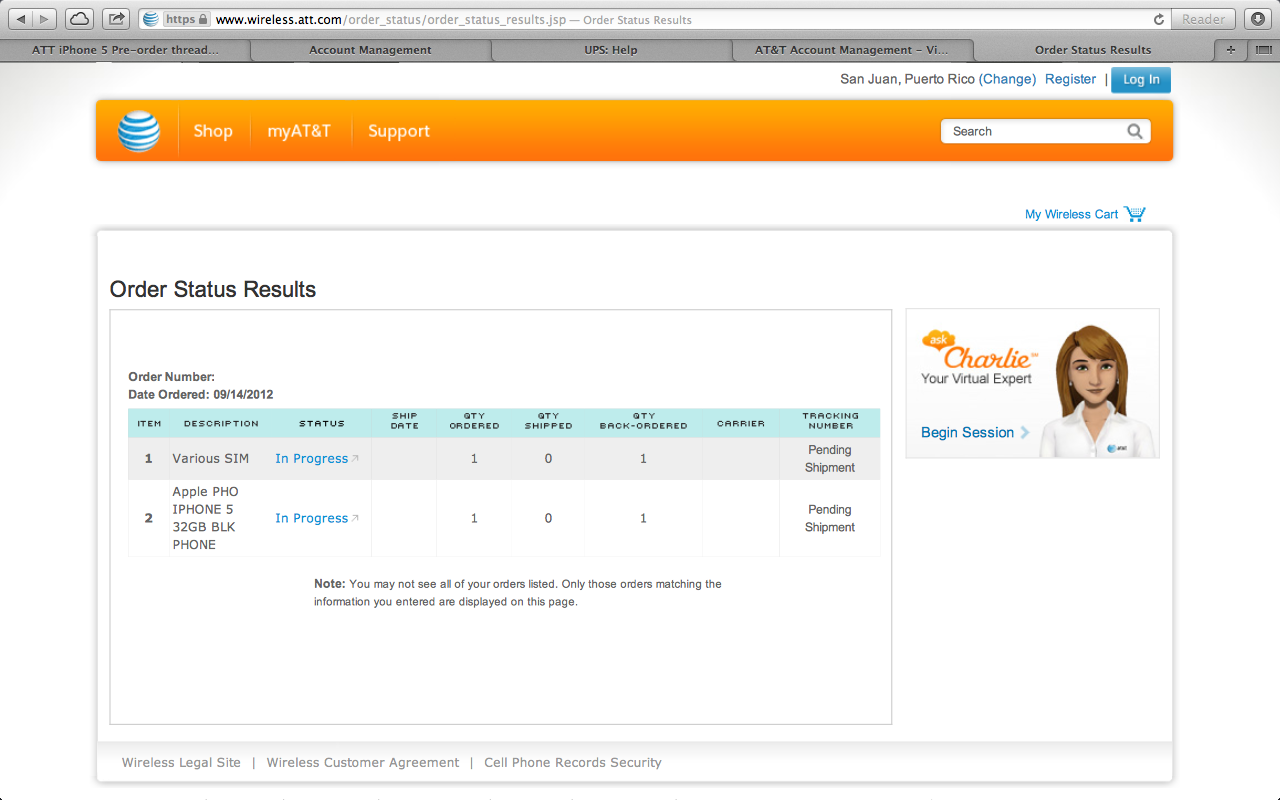Viewport: 1280px width, 800px height.
Task: Open the wireless cart icon
Action: (1135, 214)
